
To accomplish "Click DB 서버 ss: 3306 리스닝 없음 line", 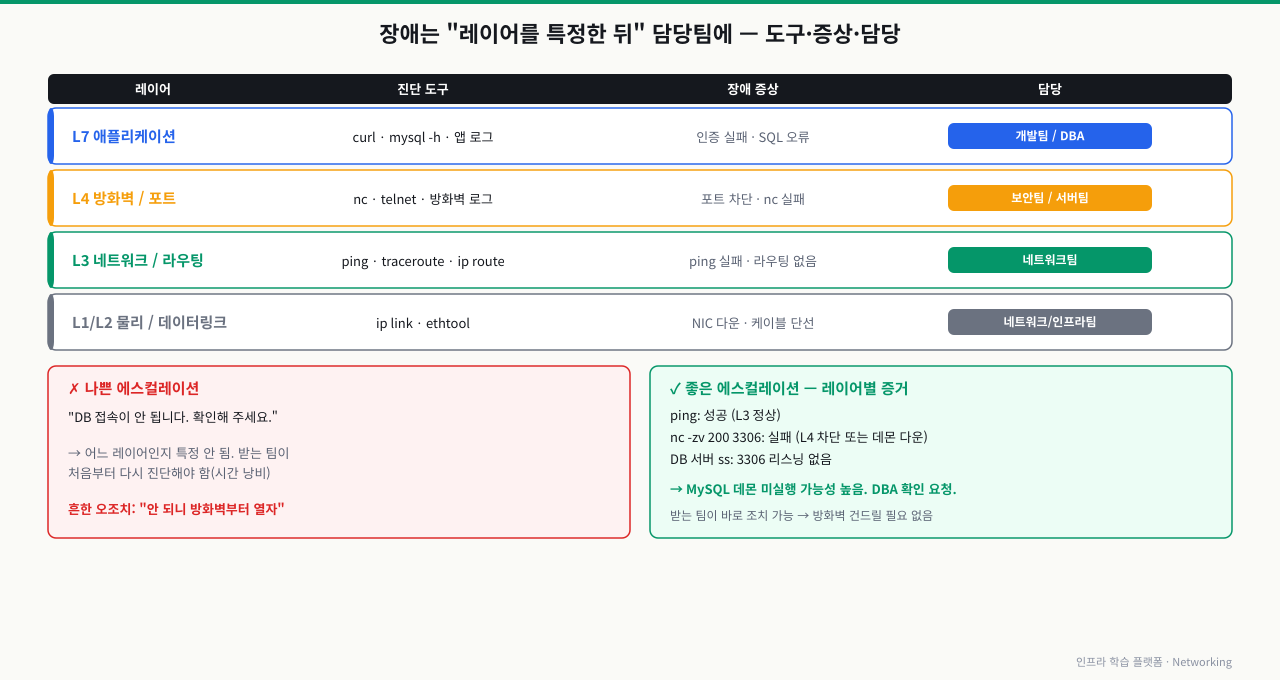I will (x=751, y=459).
